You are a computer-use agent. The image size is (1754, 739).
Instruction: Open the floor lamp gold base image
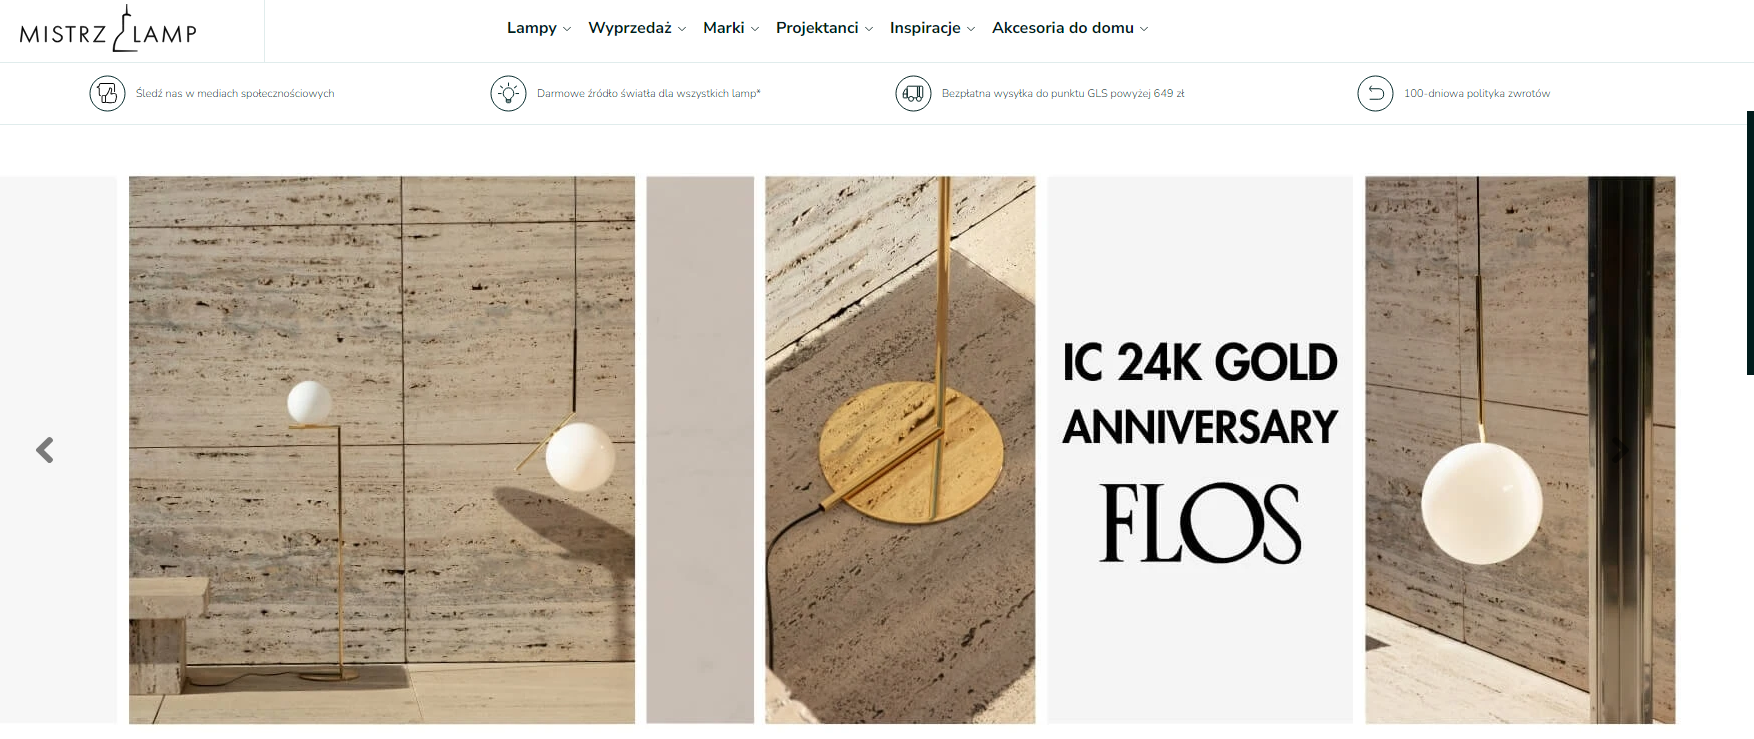click(900, 450)
